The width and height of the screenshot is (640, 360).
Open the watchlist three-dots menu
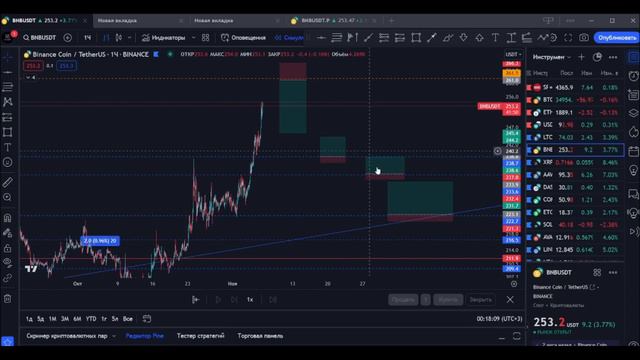click(613, 57)
